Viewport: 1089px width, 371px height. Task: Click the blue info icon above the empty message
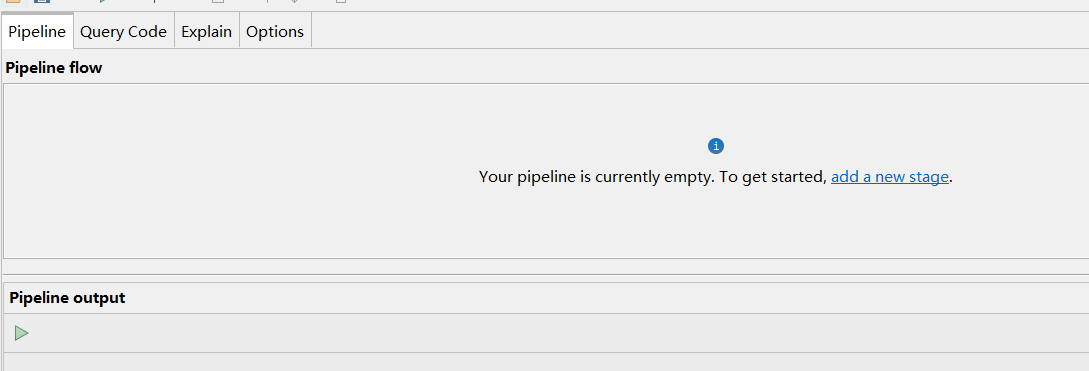coord(716,146)
